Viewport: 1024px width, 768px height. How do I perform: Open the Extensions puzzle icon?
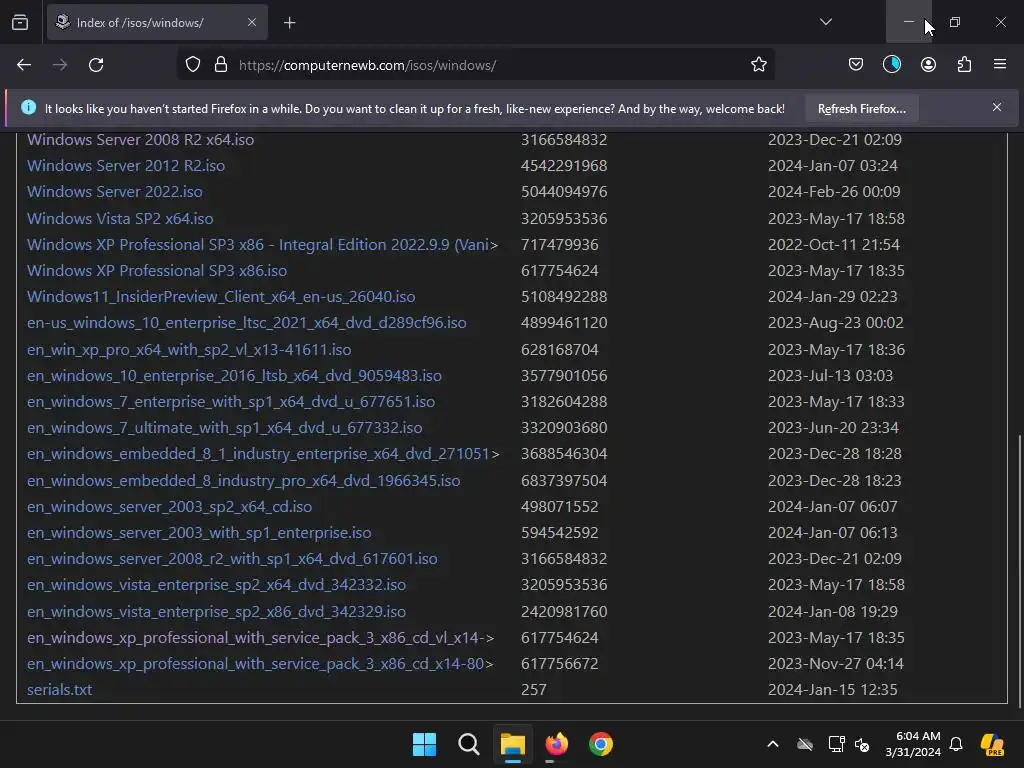(964, 65)
